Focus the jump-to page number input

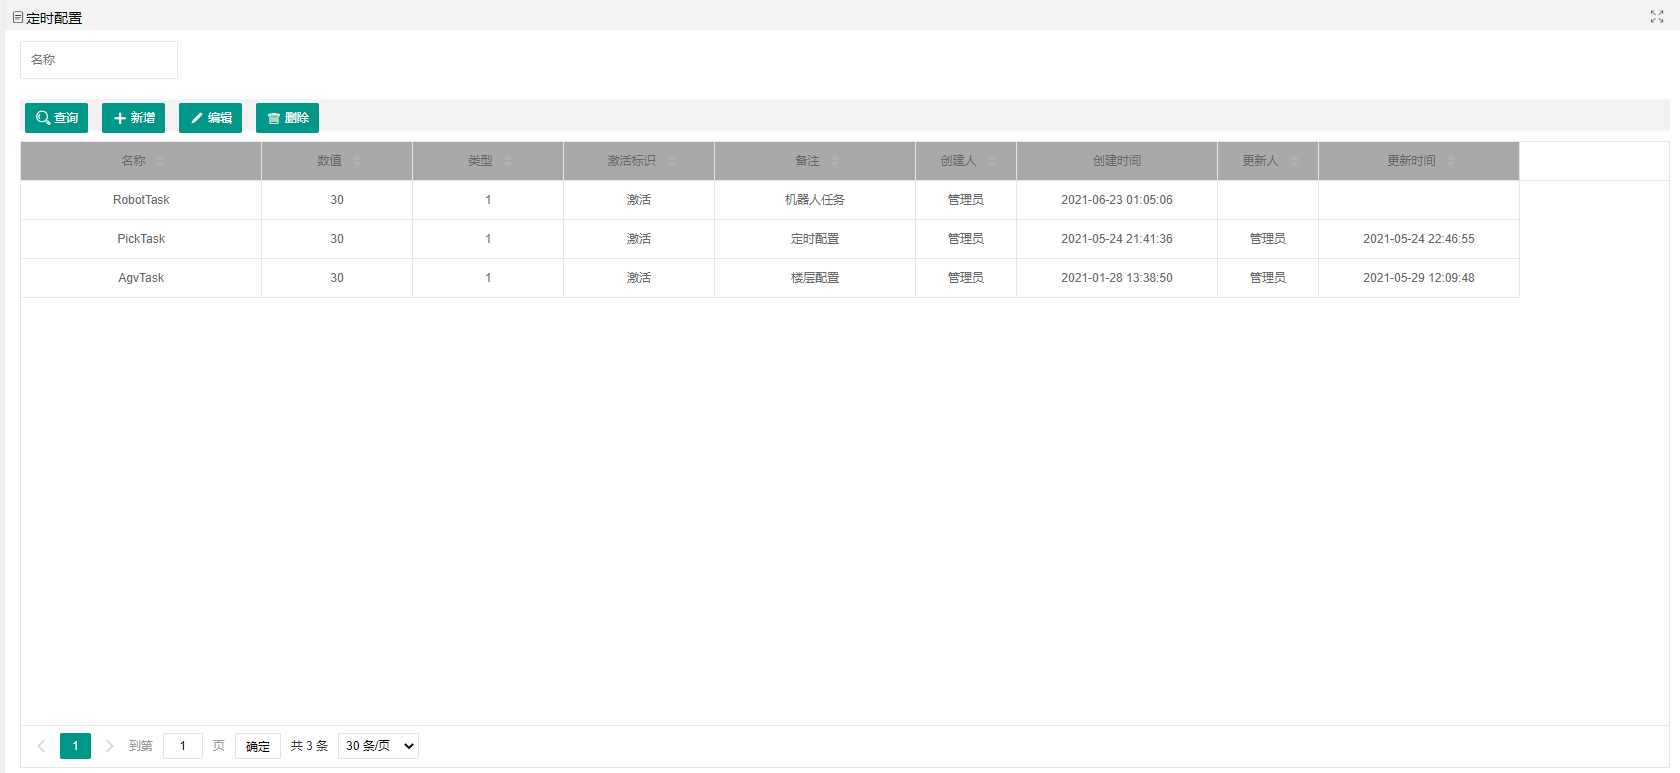pyautogui.click(x=183, y=746)
